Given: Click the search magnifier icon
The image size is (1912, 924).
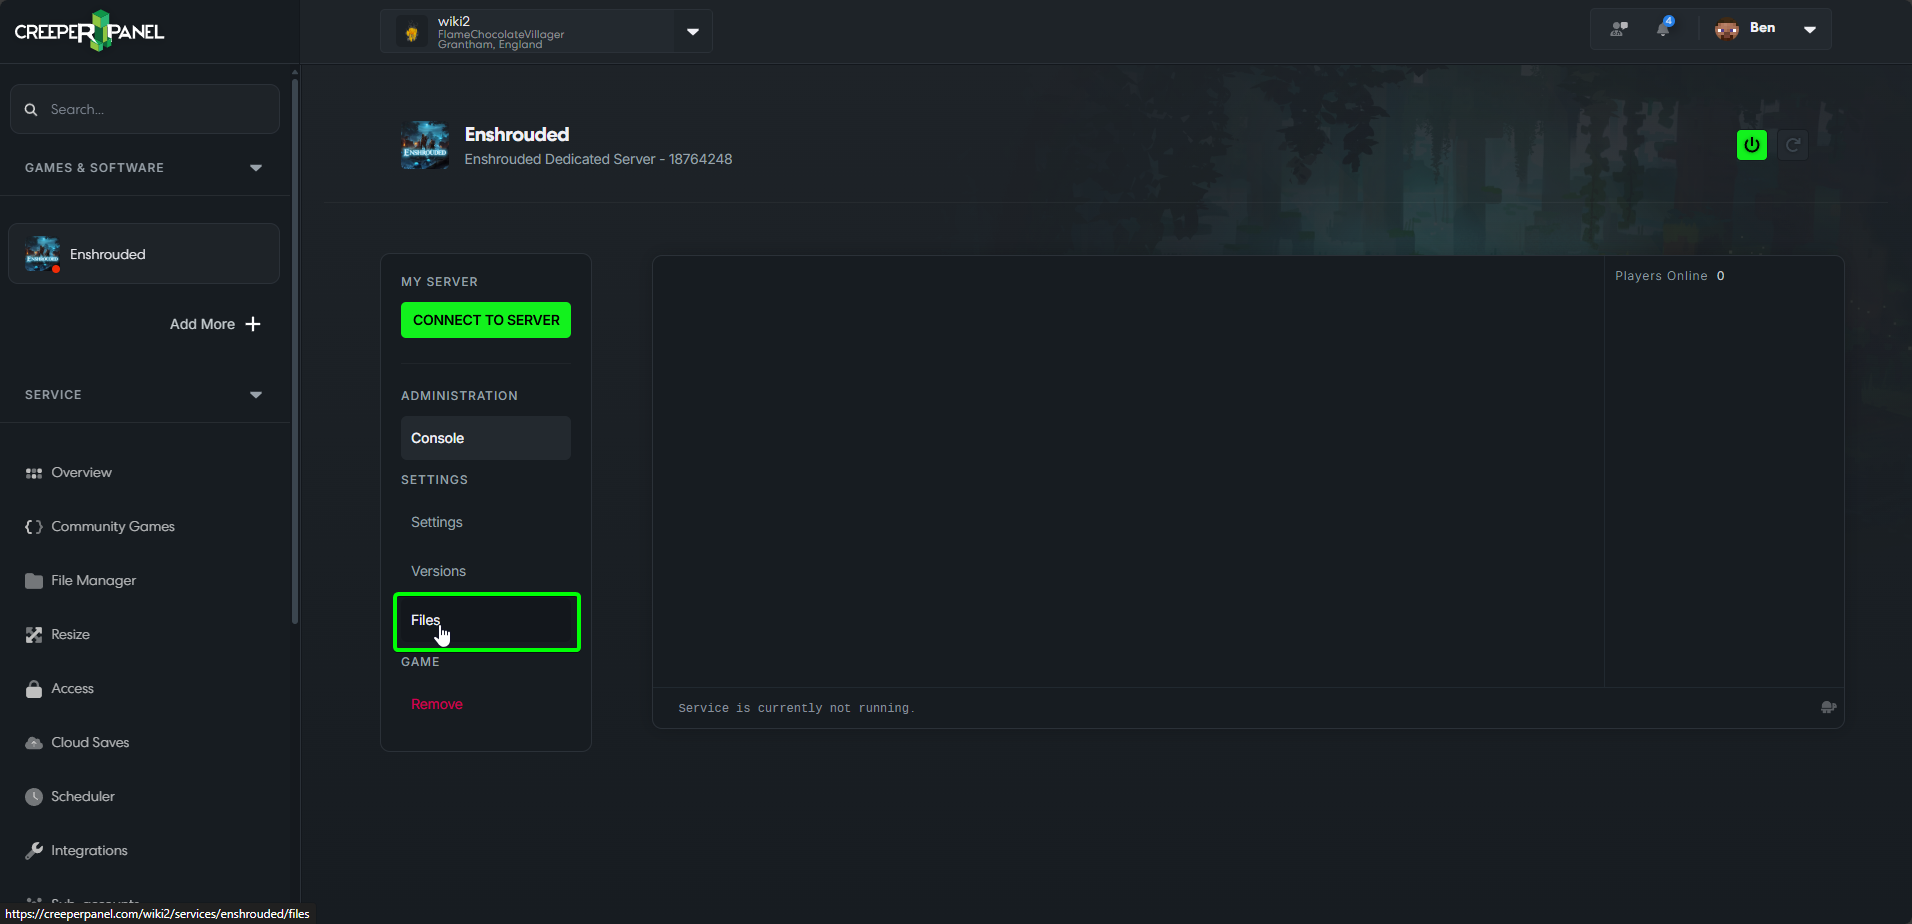Looking at the screenshot, I should coord(31,109).
